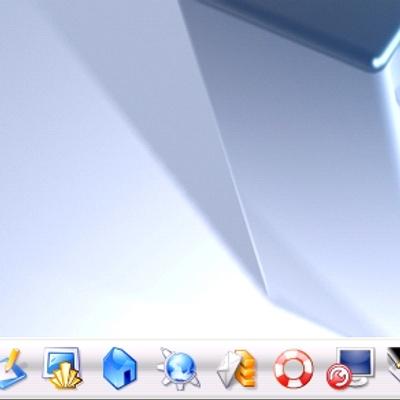Click the desktop access icon with yellow fan

pos(62,368)
